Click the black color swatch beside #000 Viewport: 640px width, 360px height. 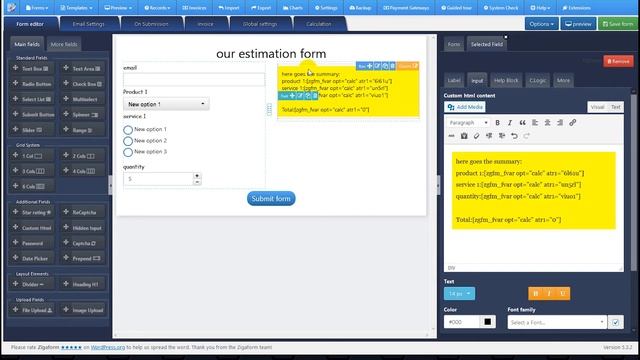[487, 322]
